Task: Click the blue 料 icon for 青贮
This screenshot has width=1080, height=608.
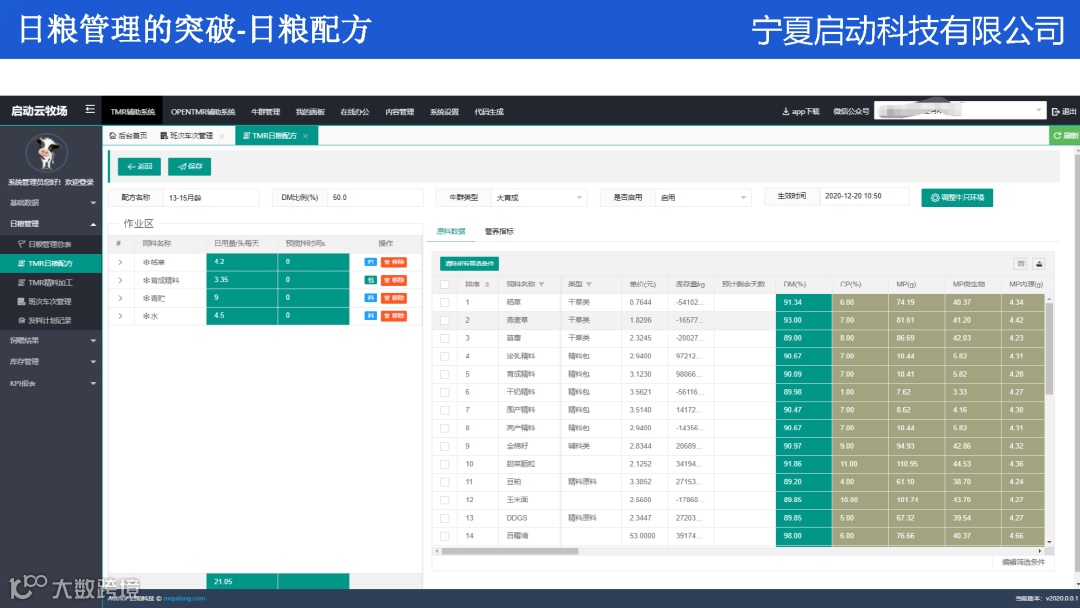Action: tap(371, 298)
